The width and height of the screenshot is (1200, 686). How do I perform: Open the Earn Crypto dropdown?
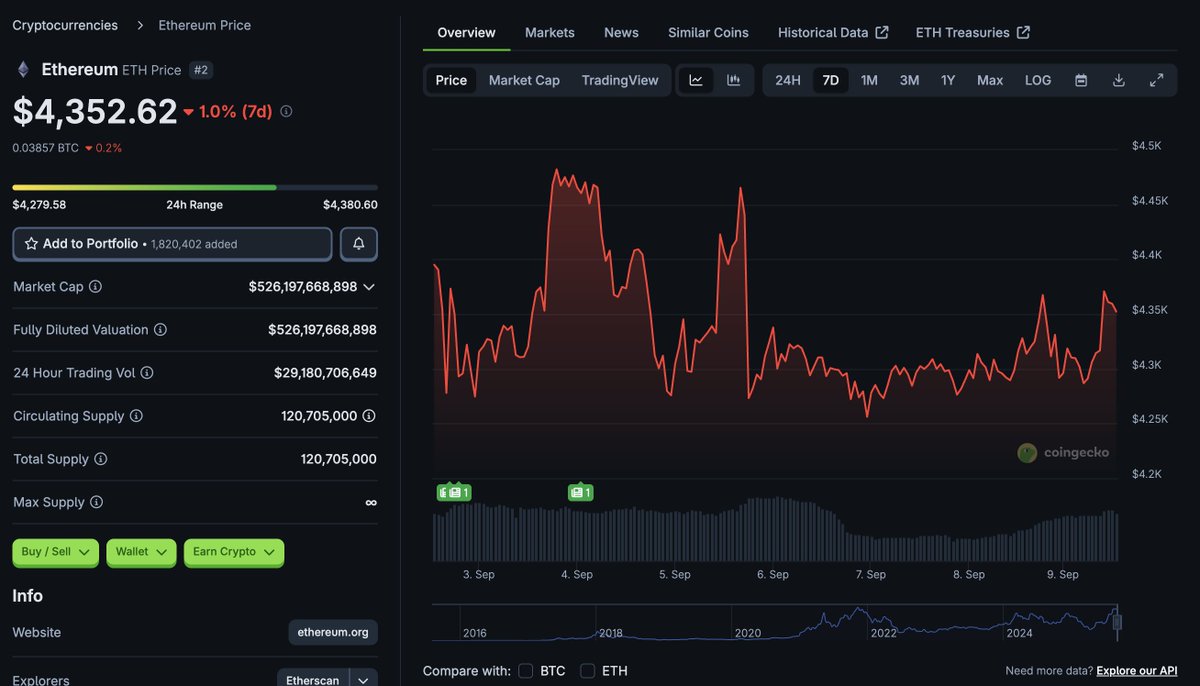click(x=234, y=552)
